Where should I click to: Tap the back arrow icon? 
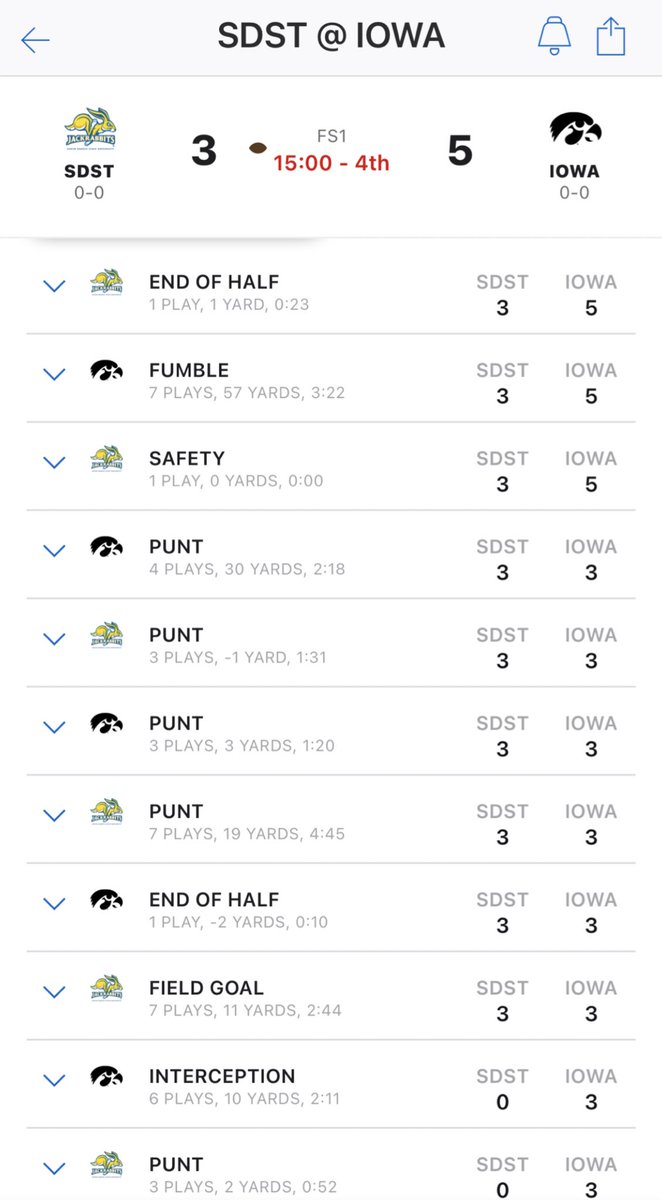pyautogui.click(x=35, y=40)
